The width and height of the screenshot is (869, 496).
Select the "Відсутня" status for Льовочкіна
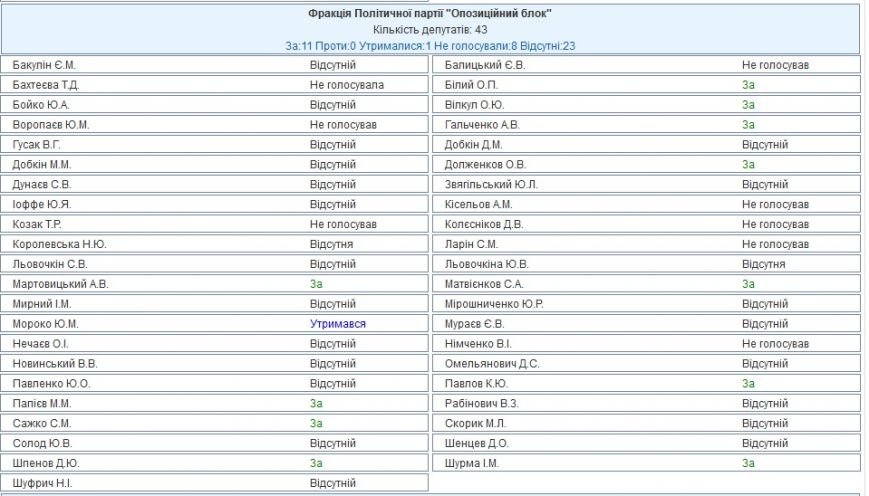click(x=764, y=265)
